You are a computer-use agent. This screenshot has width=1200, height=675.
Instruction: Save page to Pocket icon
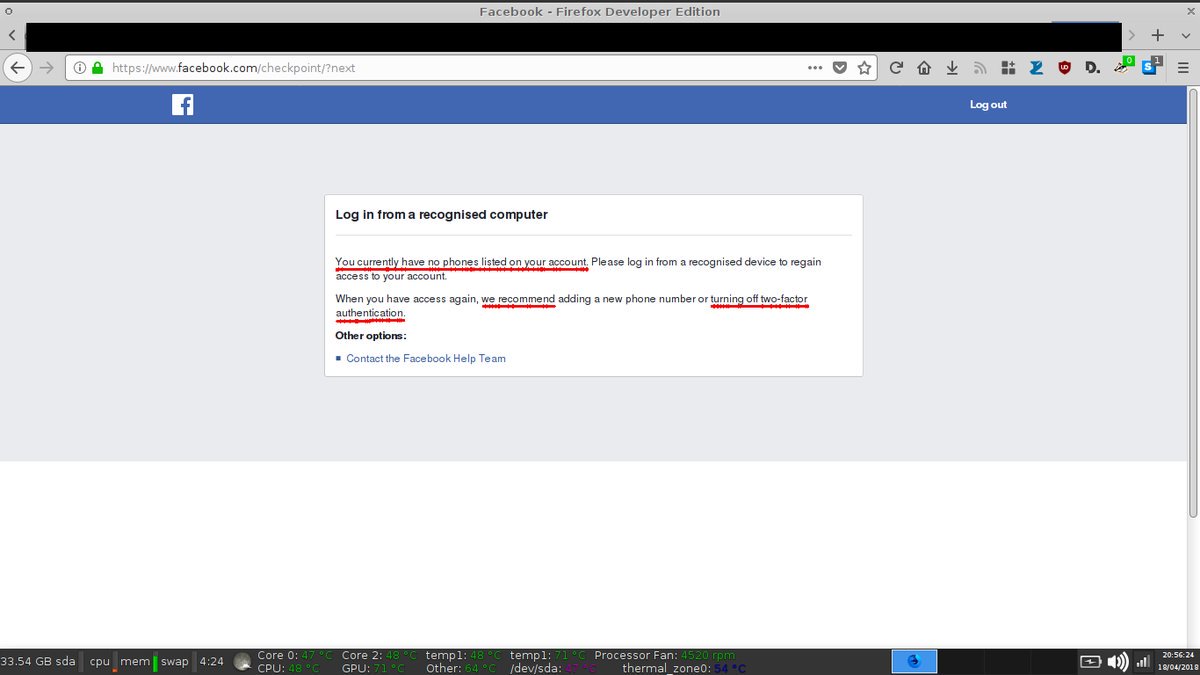click(x=840, y=68)
